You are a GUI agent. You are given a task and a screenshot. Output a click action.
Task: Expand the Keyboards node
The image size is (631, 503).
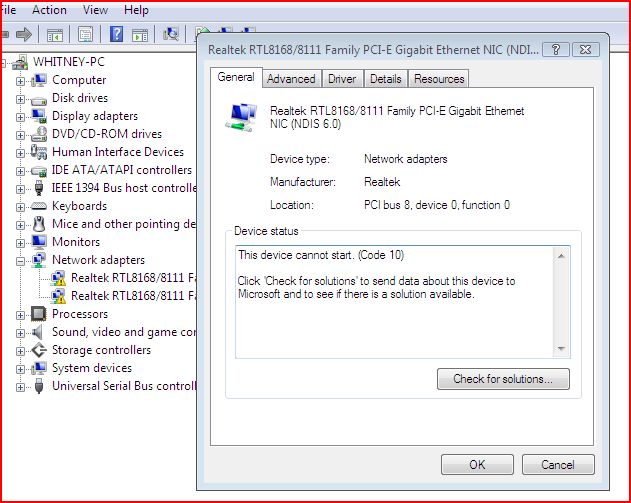point(20,207)
